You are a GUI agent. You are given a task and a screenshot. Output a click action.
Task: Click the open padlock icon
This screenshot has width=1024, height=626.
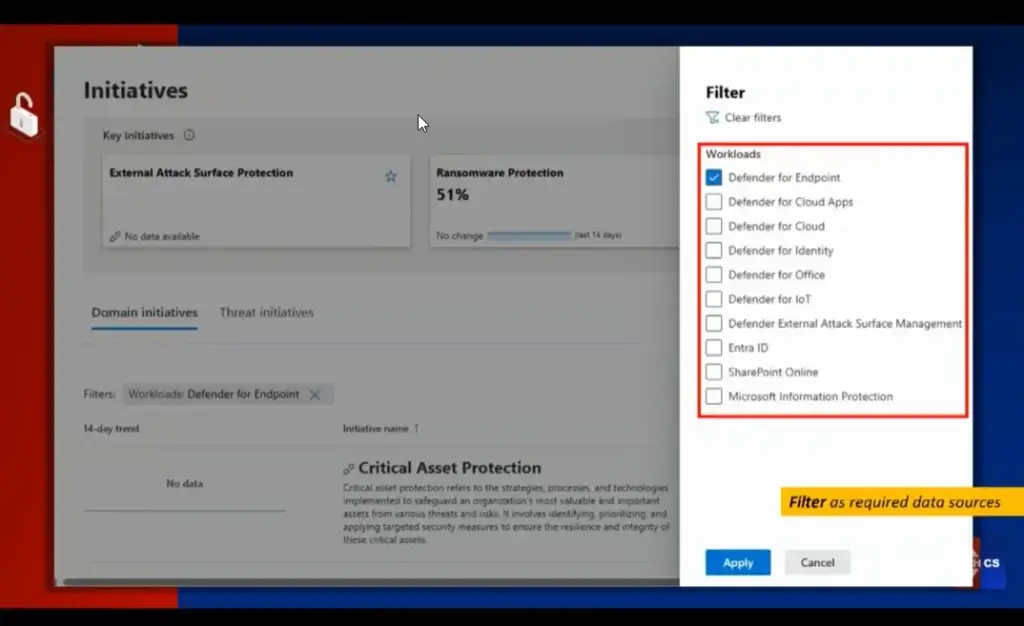[x=24, y=115]
